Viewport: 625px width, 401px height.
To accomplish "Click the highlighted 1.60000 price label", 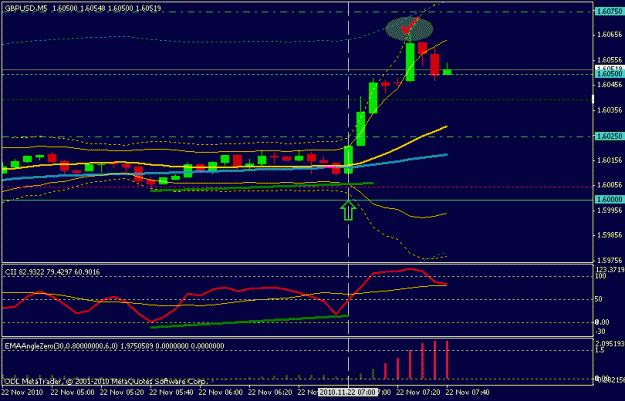I will click(x=609, y=199).
